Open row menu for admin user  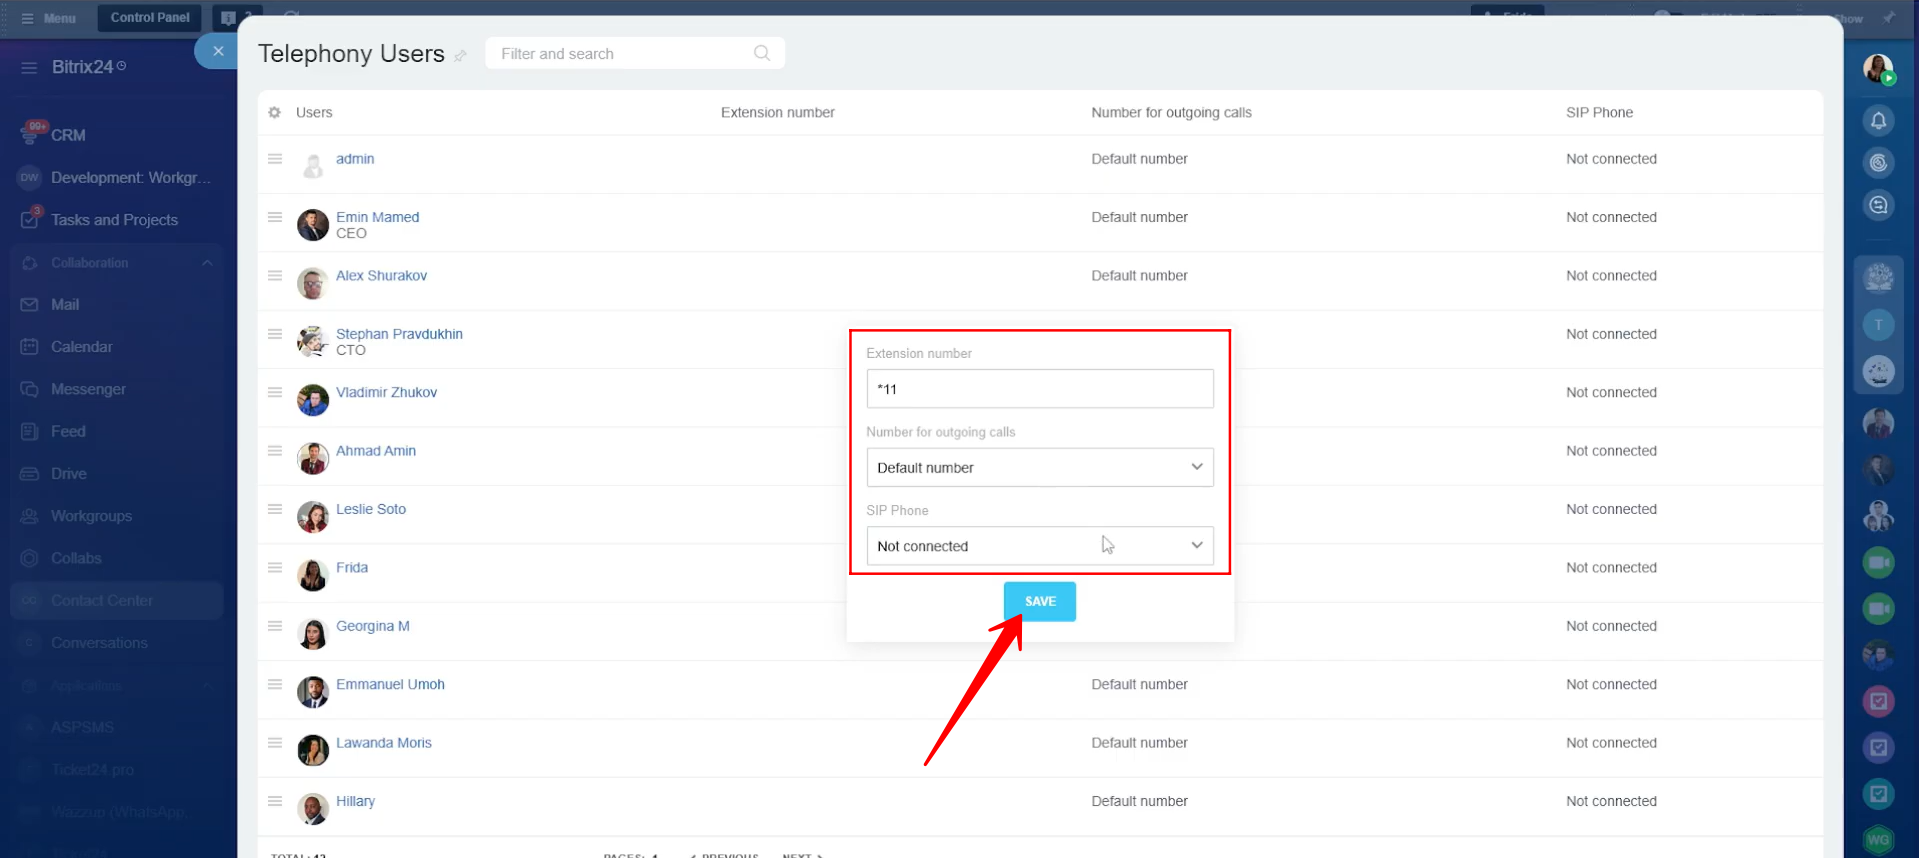point(275,159)
